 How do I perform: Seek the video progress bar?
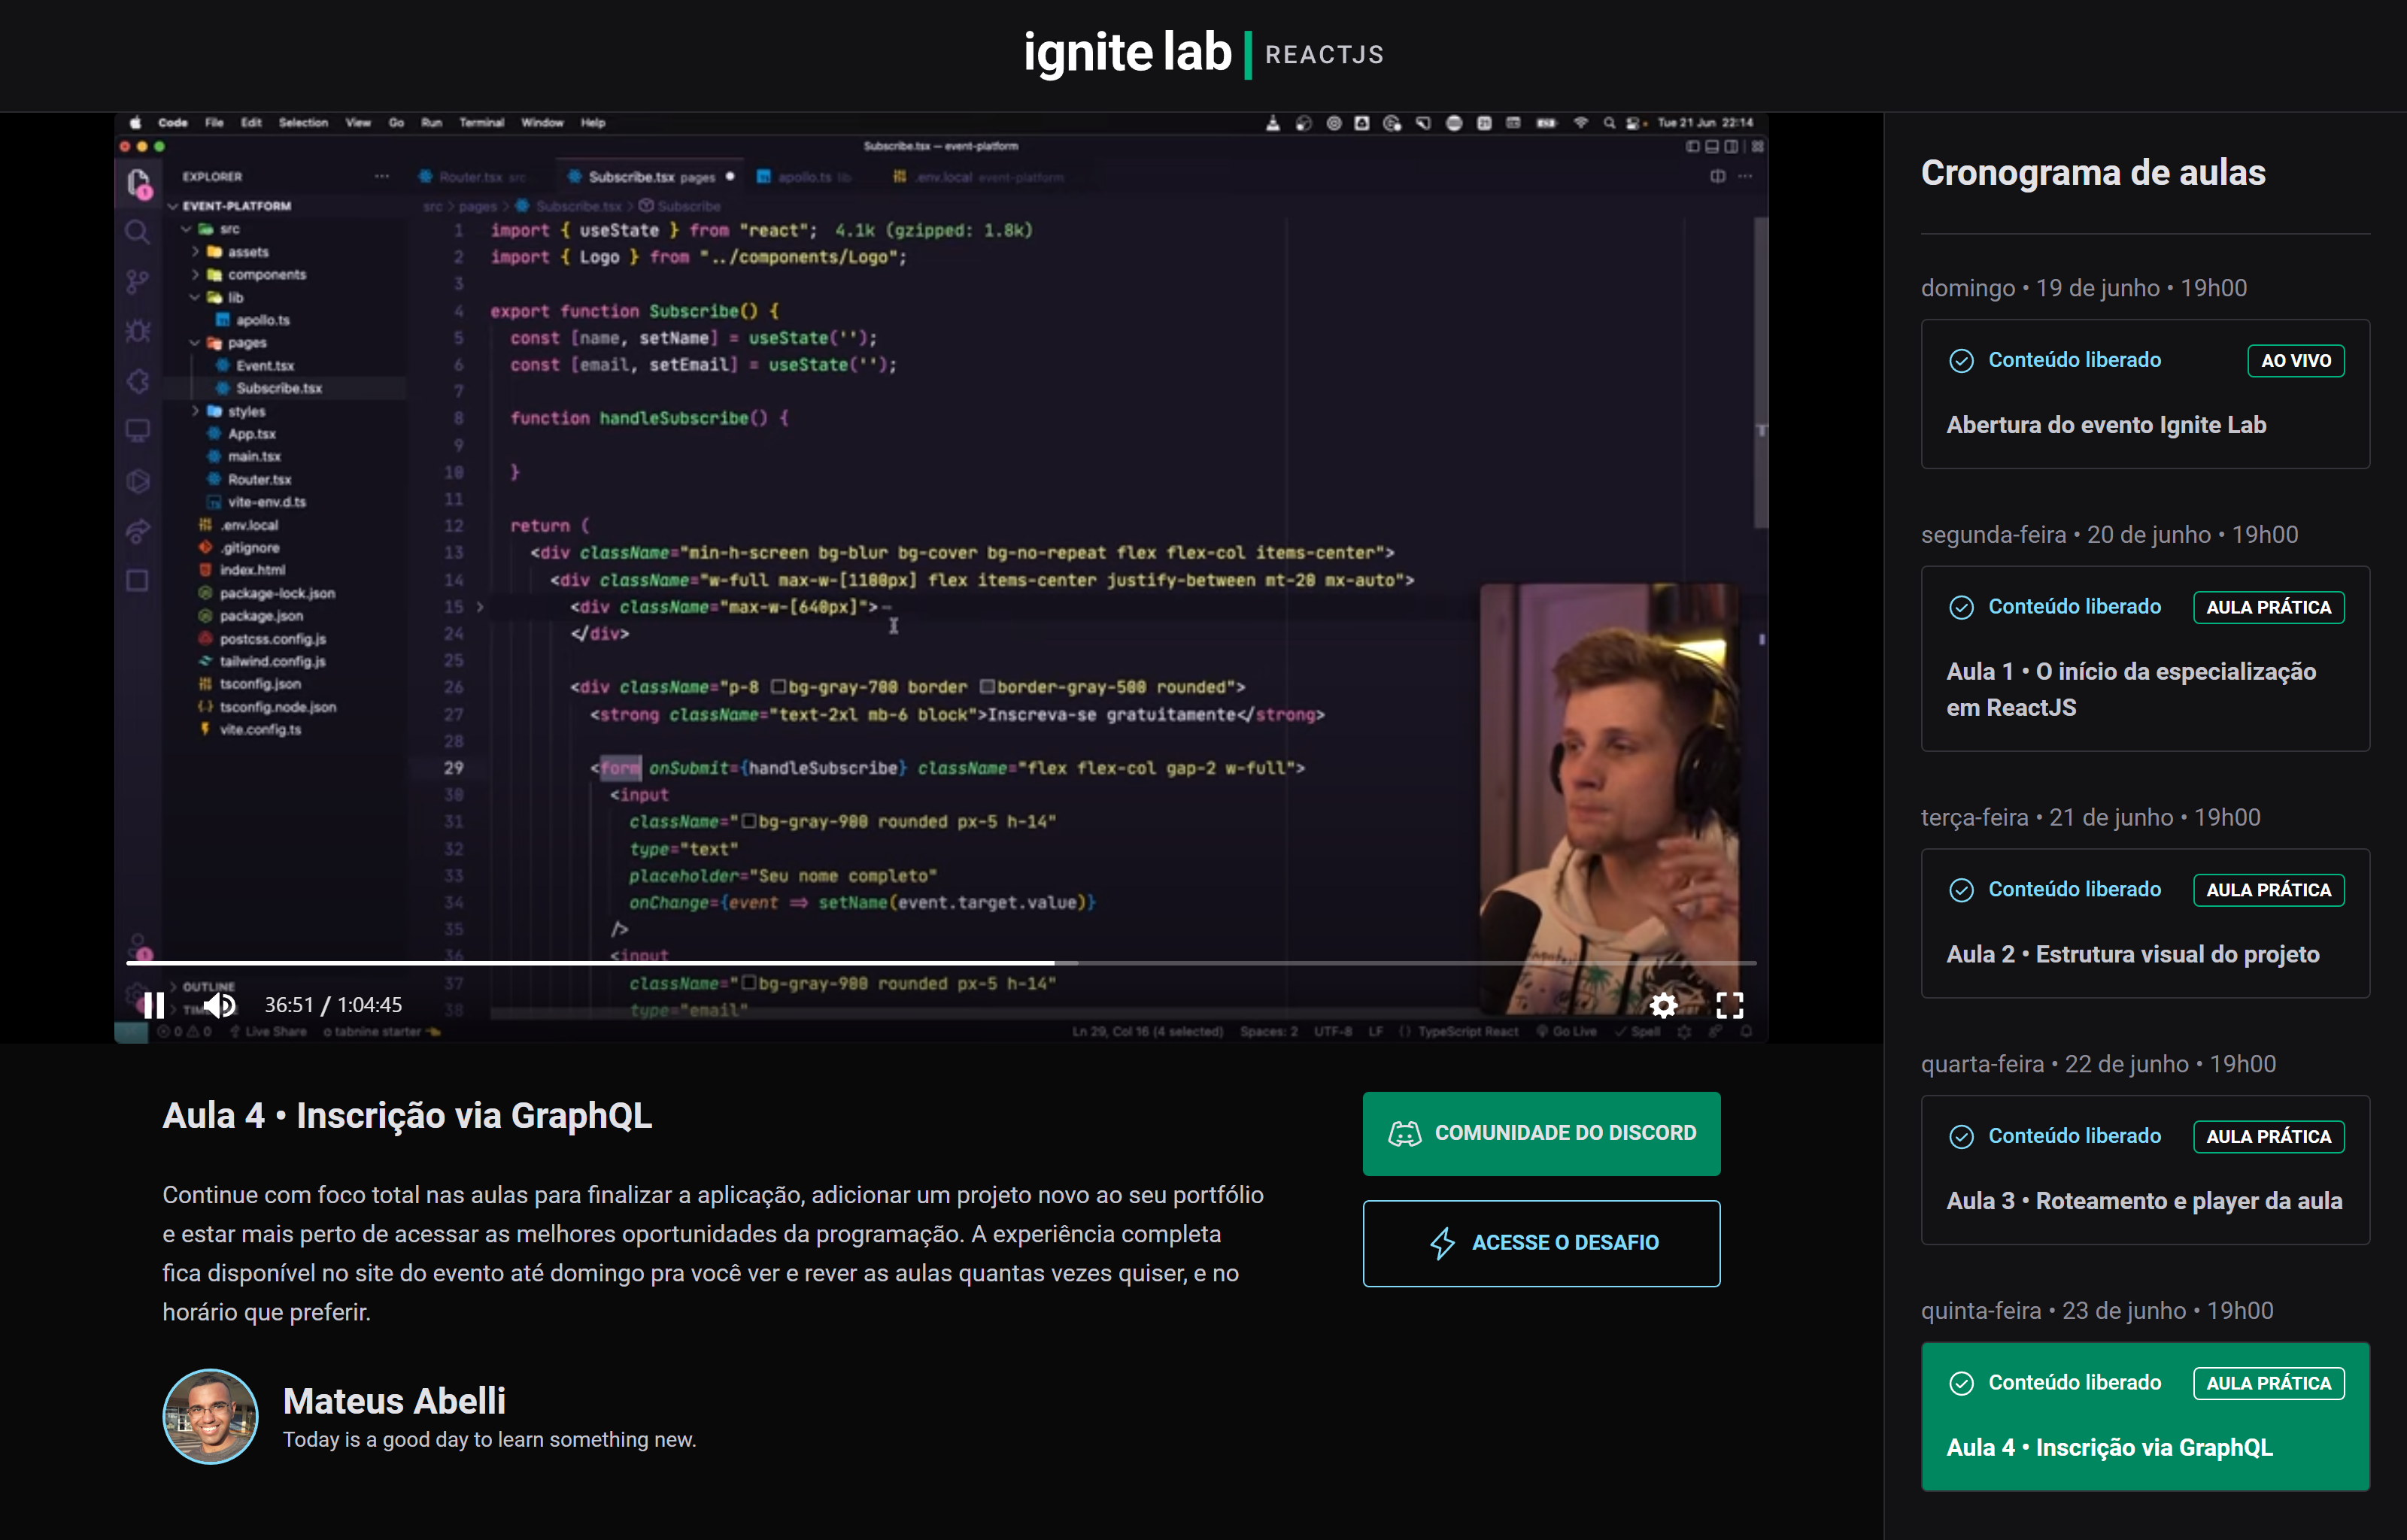pyautogui.click(x=1300, y=962)
